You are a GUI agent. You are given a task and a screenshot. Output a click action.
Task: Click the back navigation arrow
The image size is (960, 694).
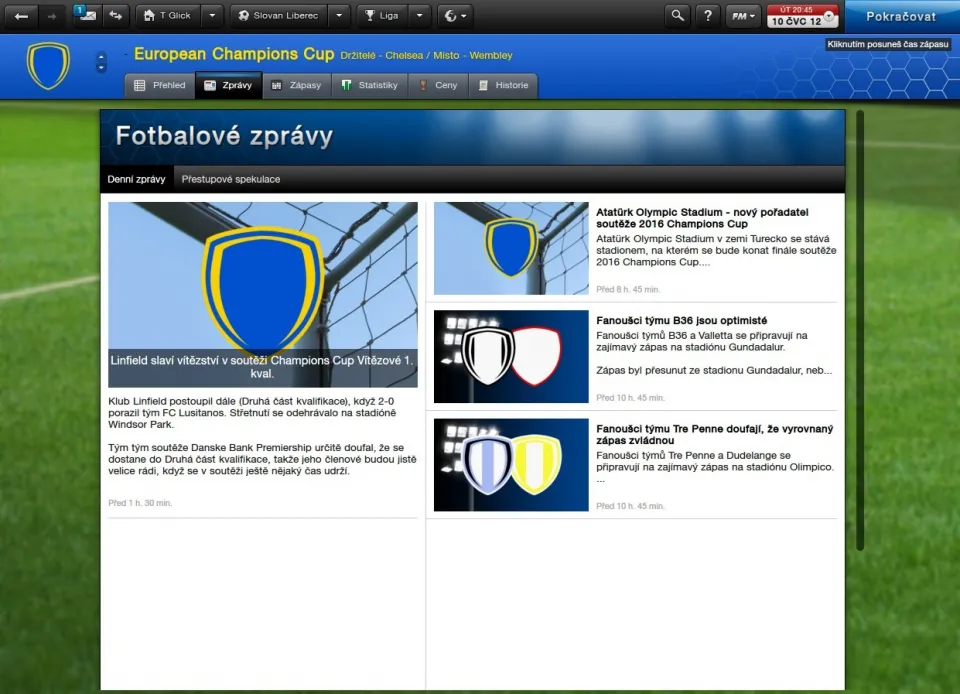[x=21, y=16]
